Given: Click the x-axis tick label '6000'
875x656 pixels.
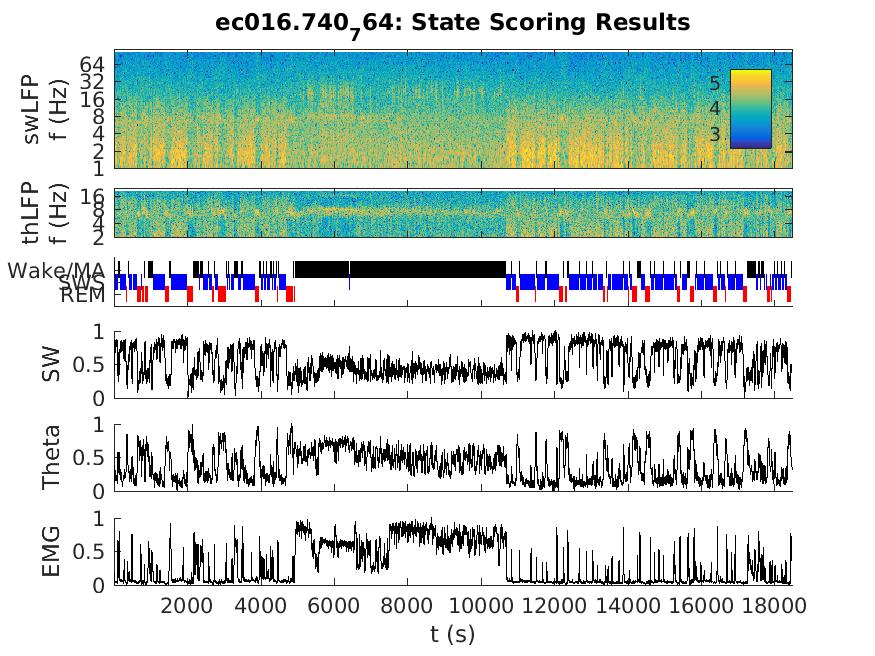Looking at the screenshot, I should click(334, 606).
